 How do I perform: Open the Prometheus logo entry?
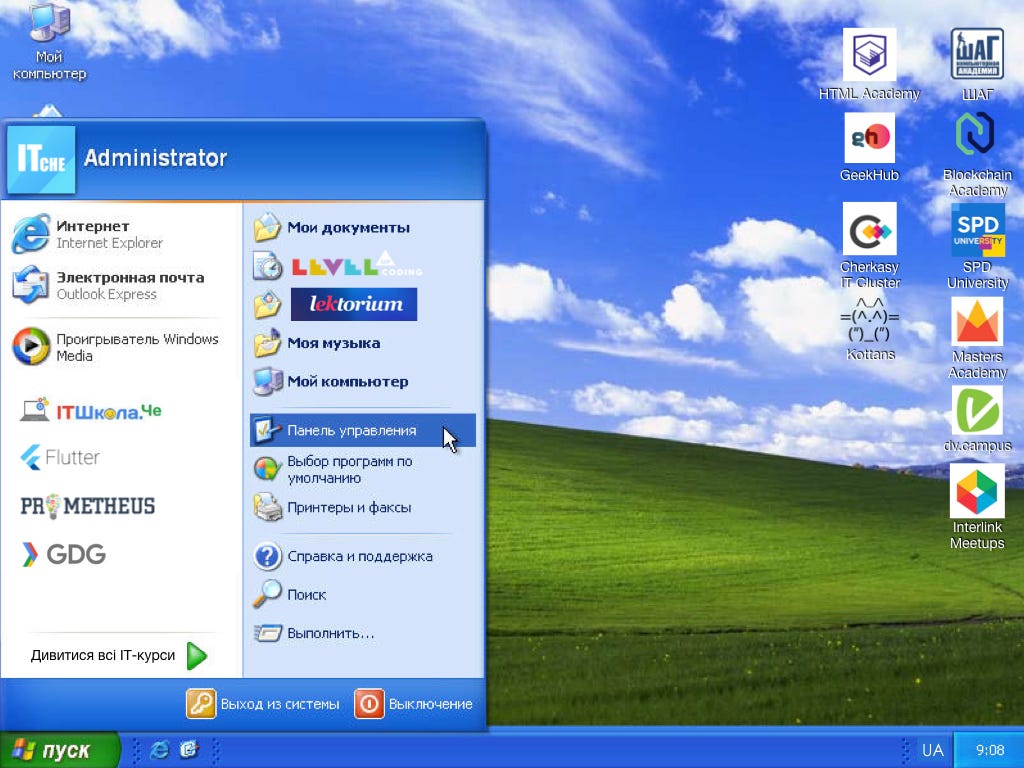[x=88, y=506]
